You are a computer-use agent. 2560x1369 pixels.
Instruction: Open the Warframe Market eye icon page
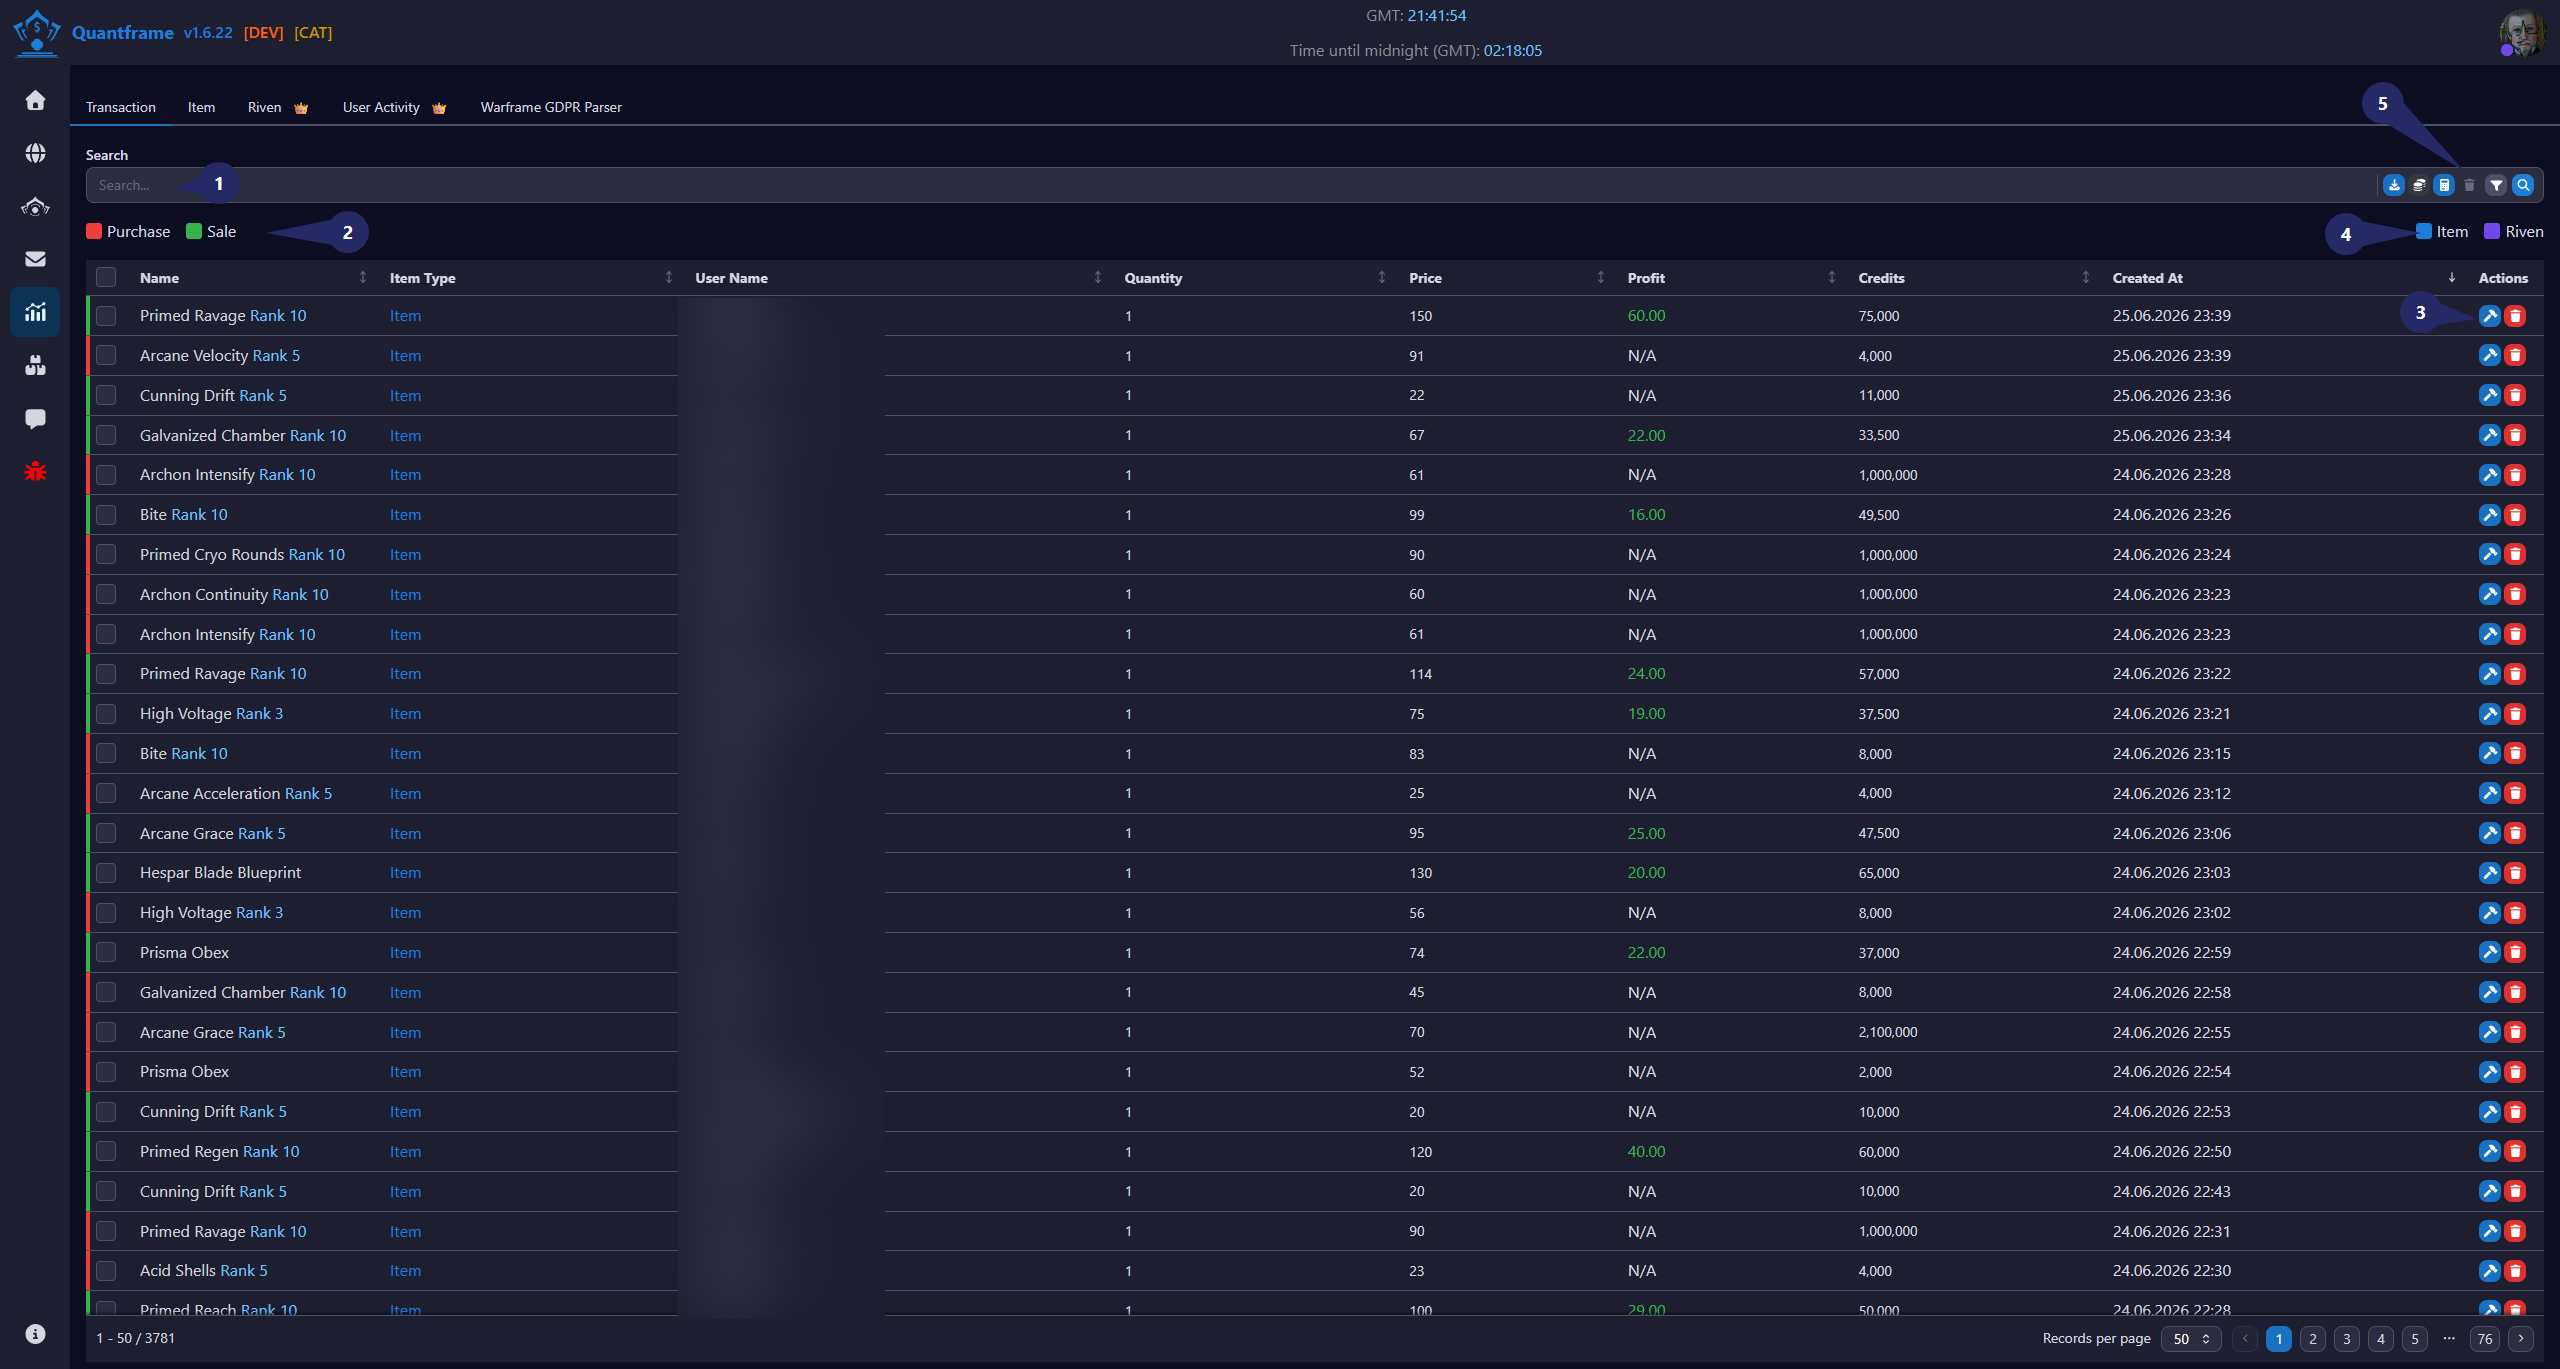click(x=35, y=206)
